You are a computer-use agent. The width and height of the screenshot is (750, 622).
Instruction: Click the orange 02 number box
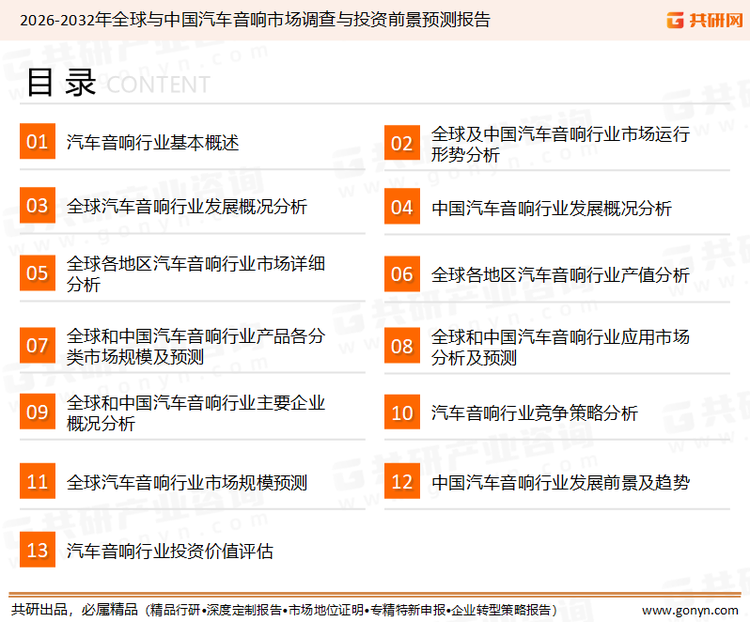402,143
